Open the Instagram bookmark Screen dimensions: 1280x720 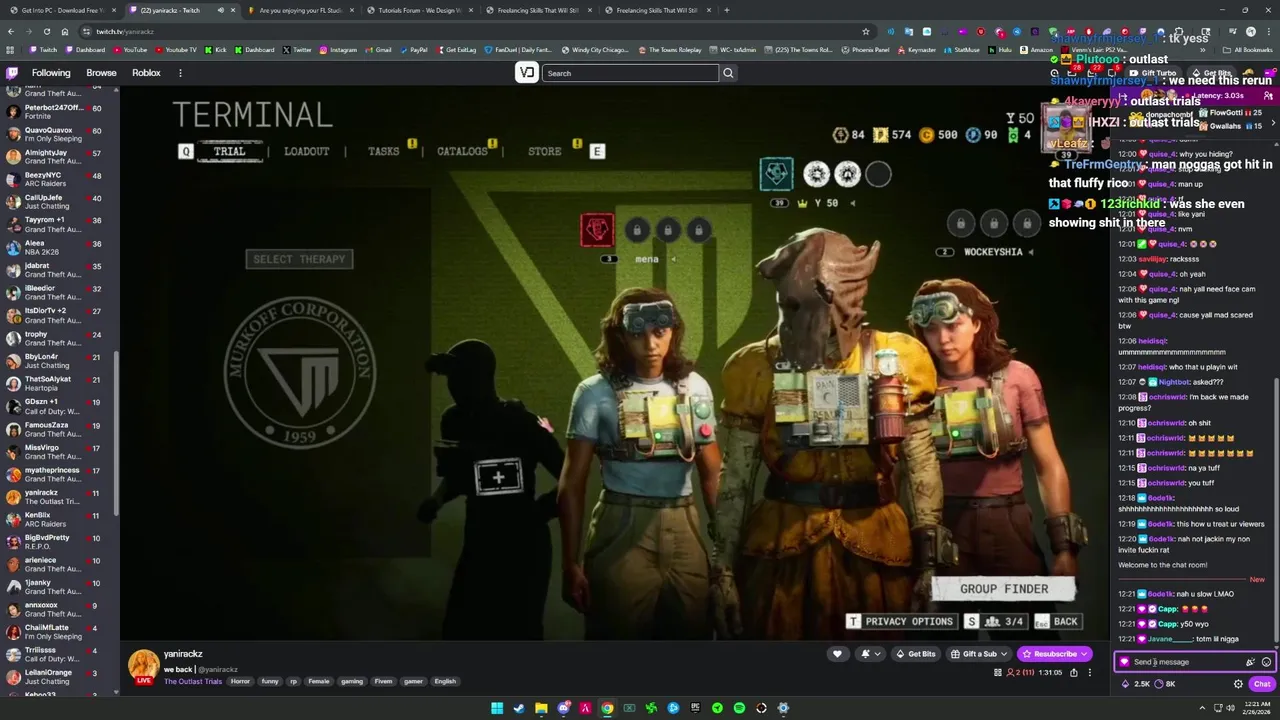pyautogui.click(x=338, y=50)
